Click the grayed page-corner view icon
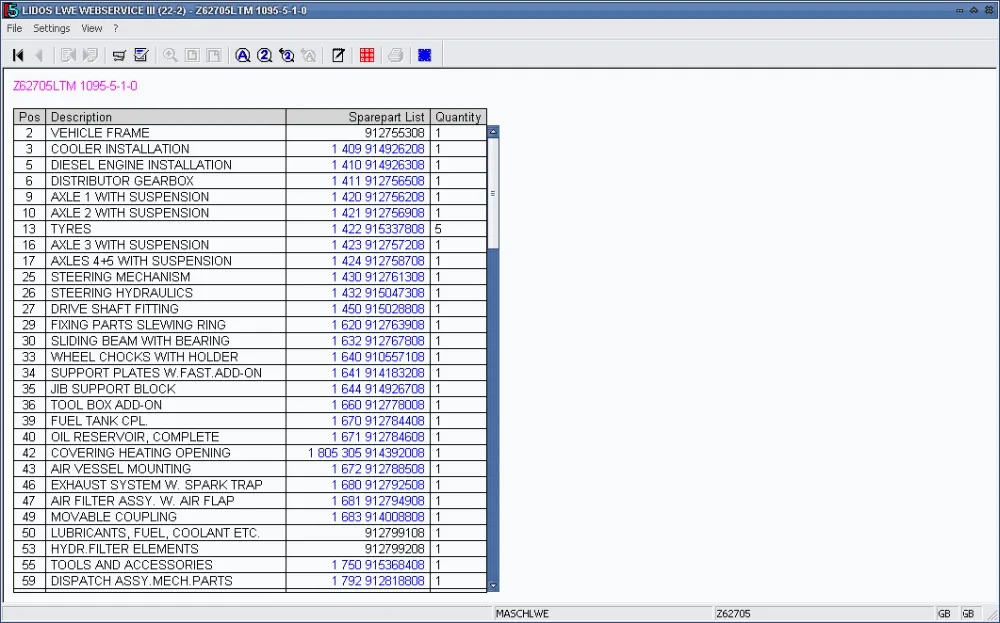Viewport: 1000px width, 623px height. pyautogui.click(x=214, y=55)
